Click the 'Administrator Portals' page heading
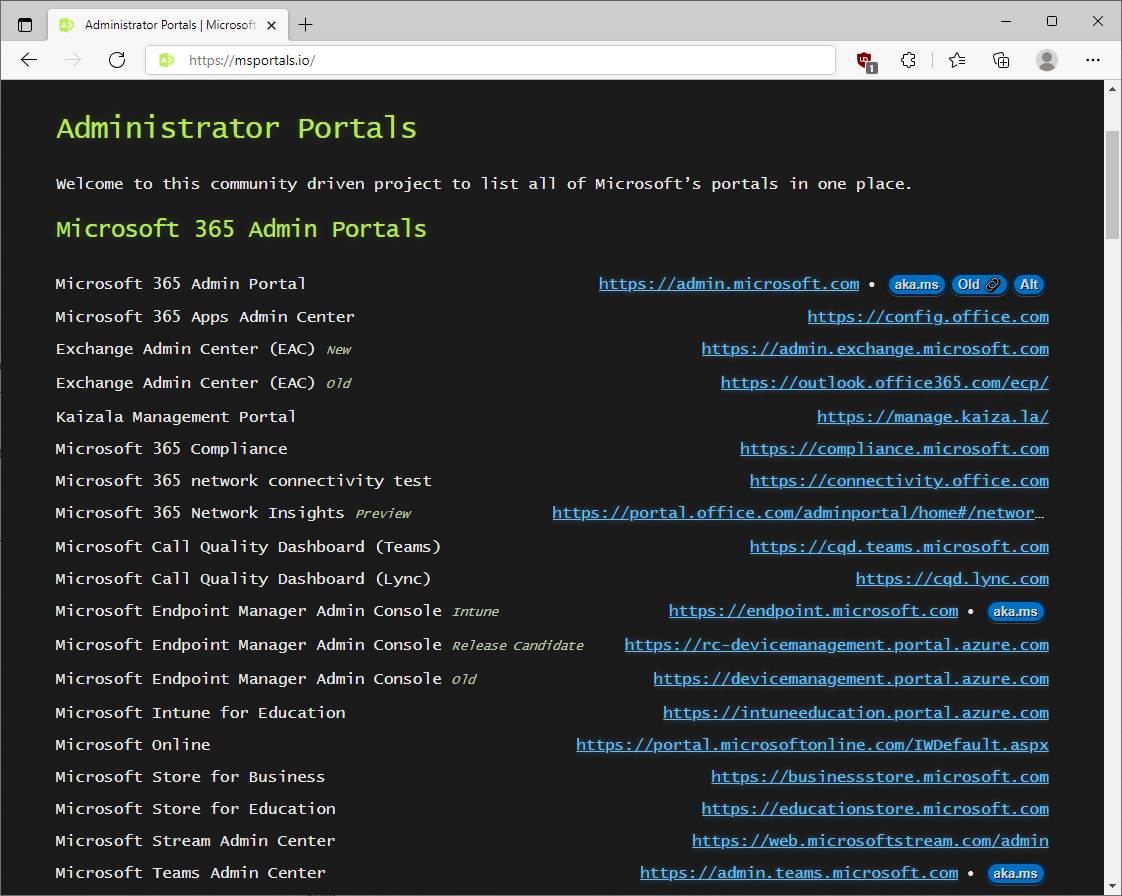1122x896 pixels. click(x=236, y=129)
